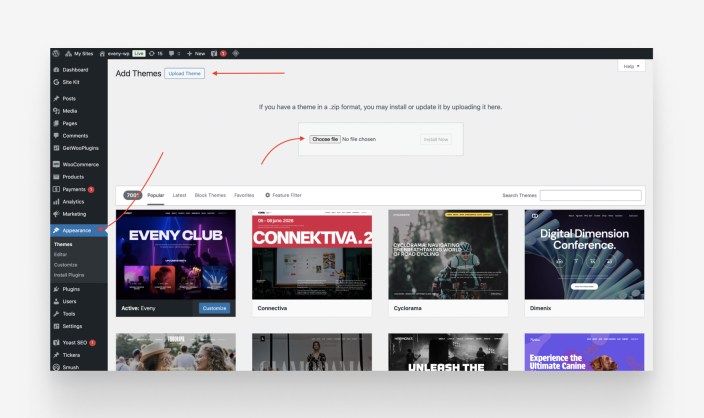Click the WooCommerce icon in sidebar

pyautogui.click(x=56, y=164)
